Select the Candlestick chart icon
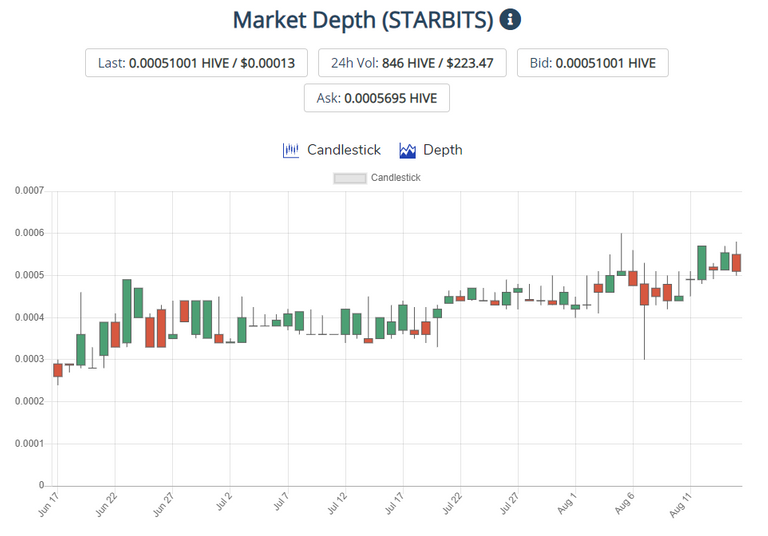 click(290, 150)
